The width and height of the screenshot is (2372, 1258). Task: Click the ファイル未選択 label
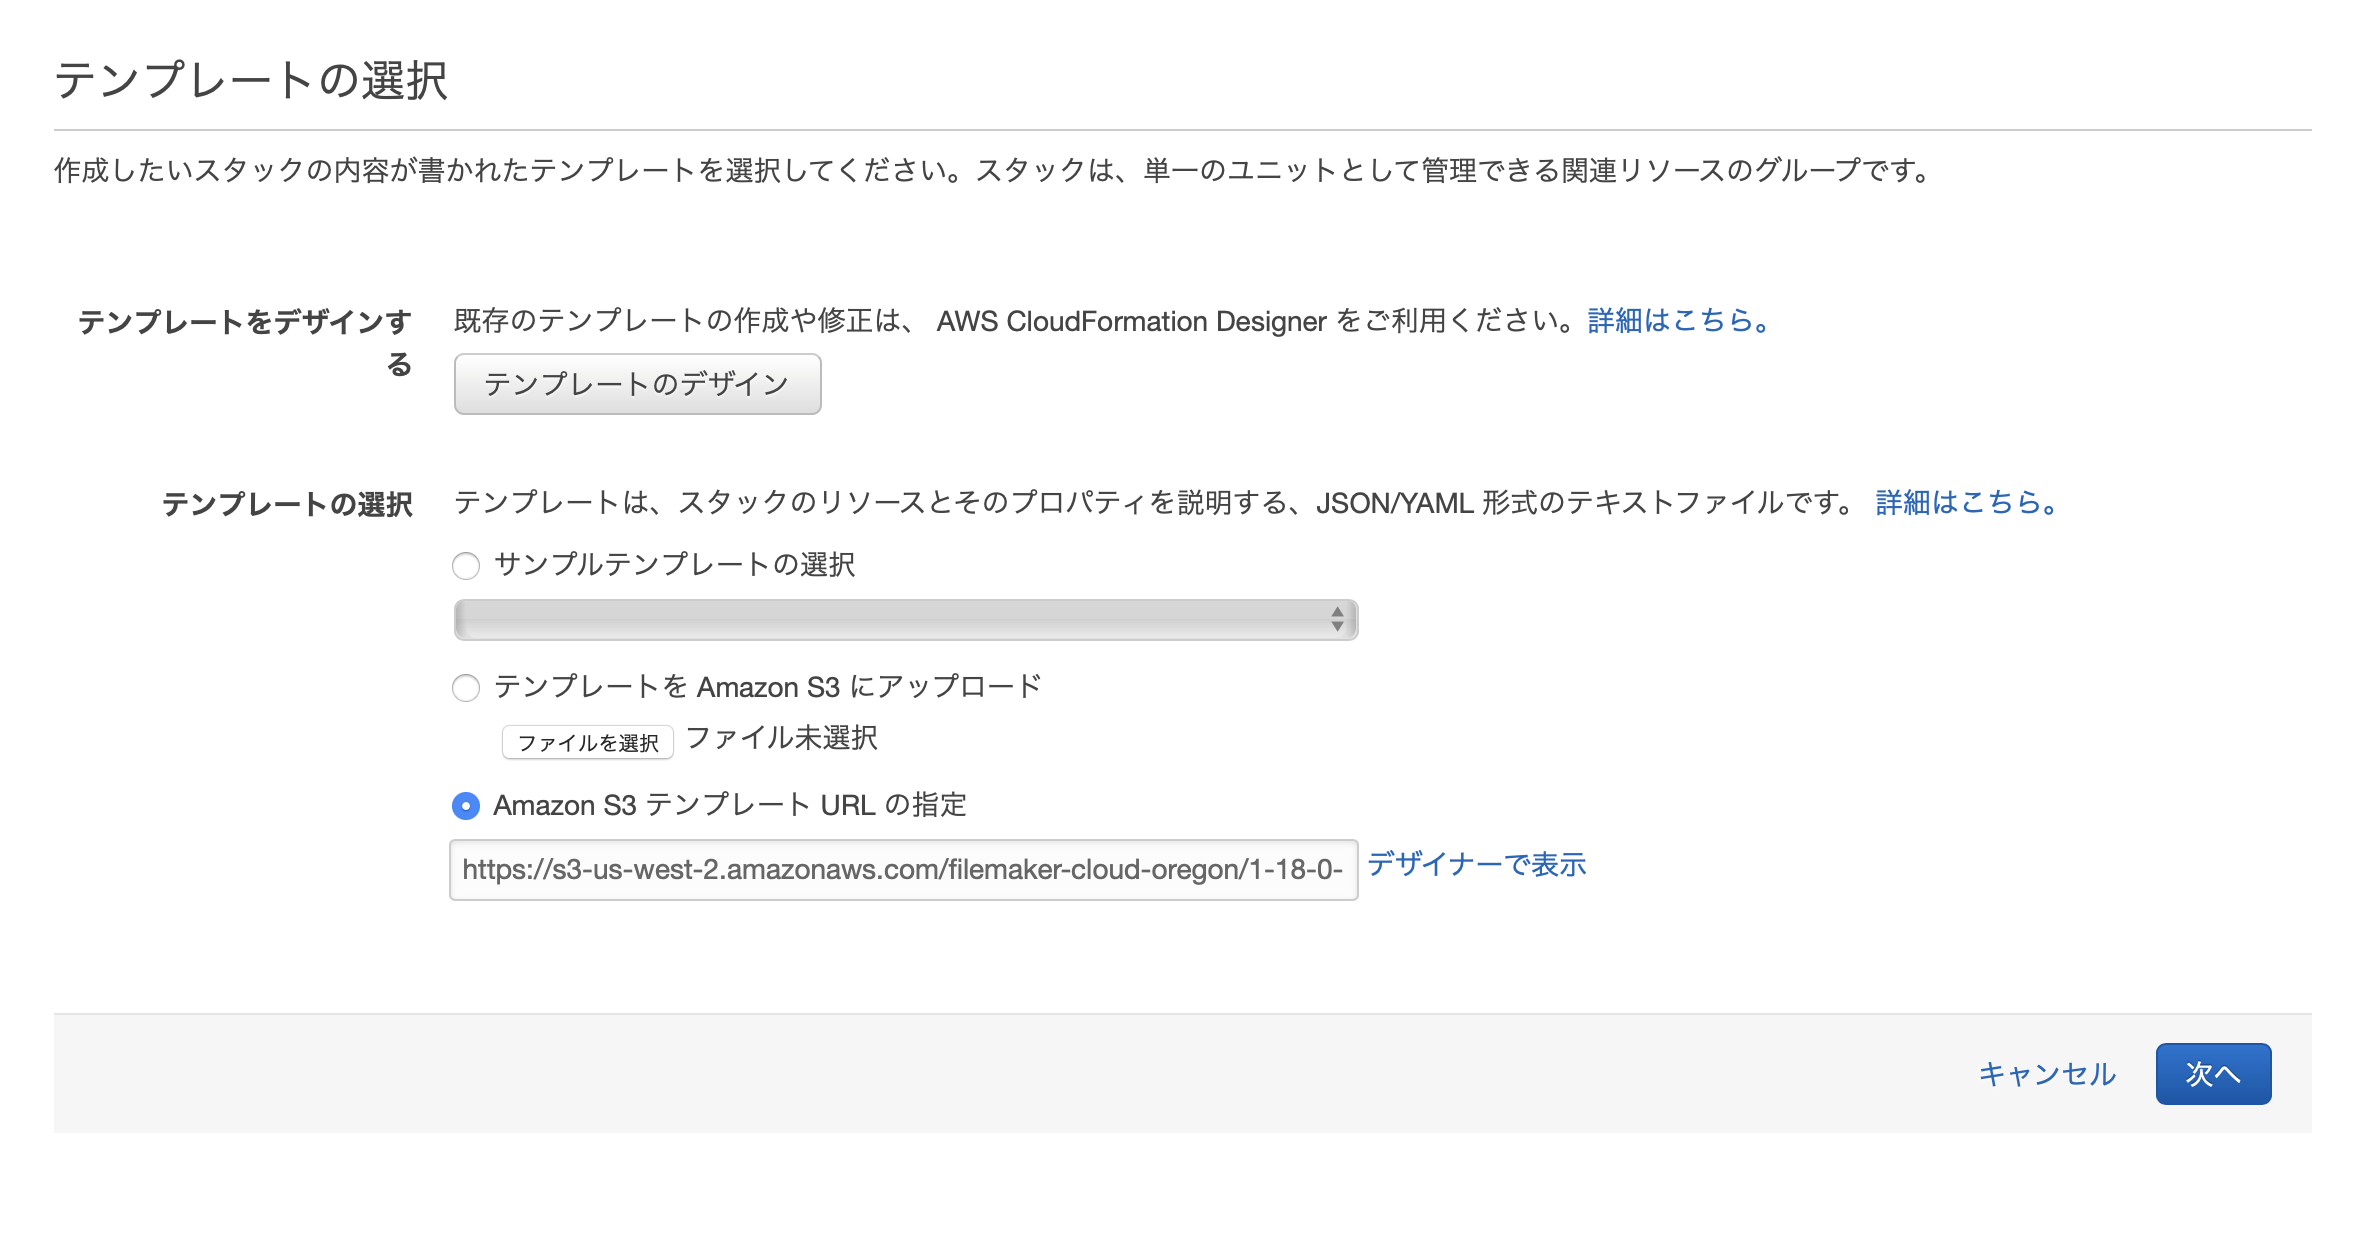(783, 738)
